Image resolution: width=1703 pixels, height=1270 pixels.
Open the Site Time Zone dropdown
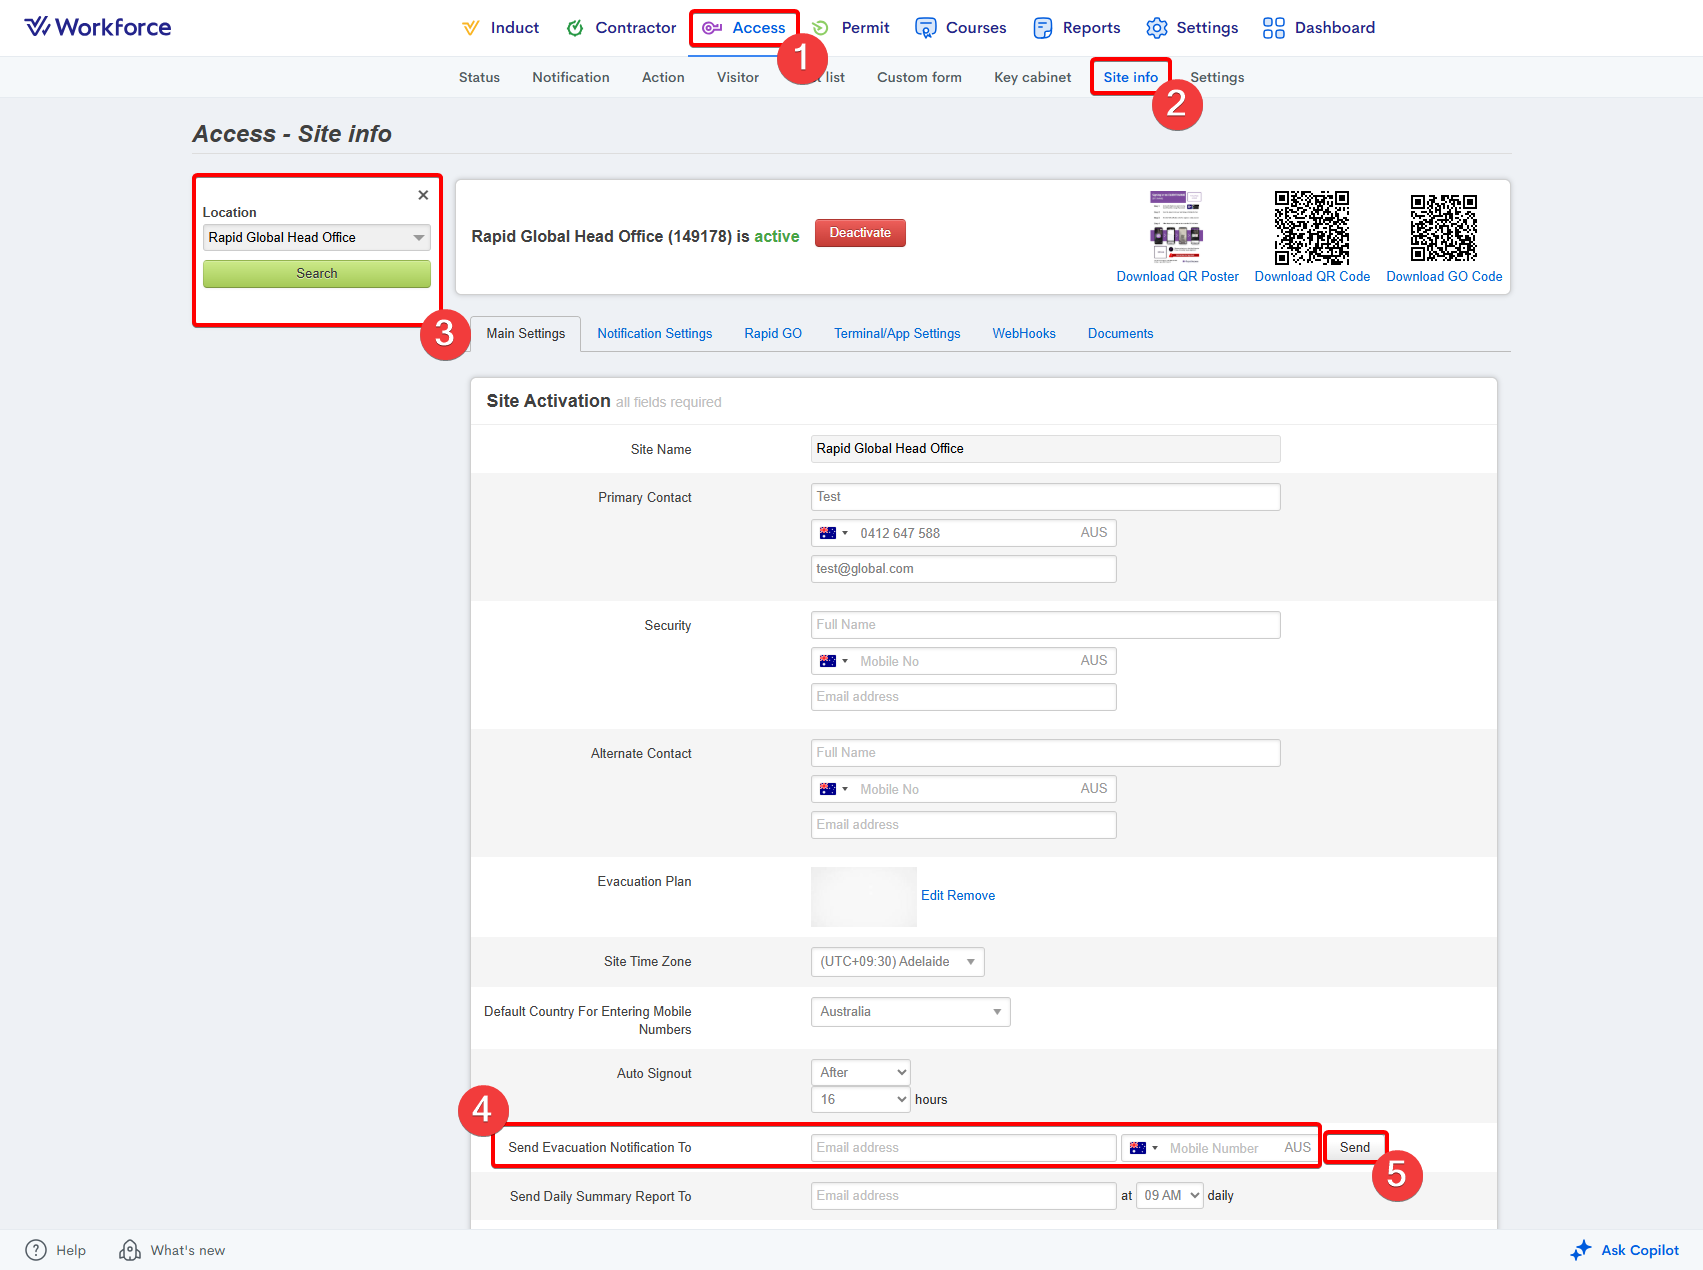click(897, 962)
